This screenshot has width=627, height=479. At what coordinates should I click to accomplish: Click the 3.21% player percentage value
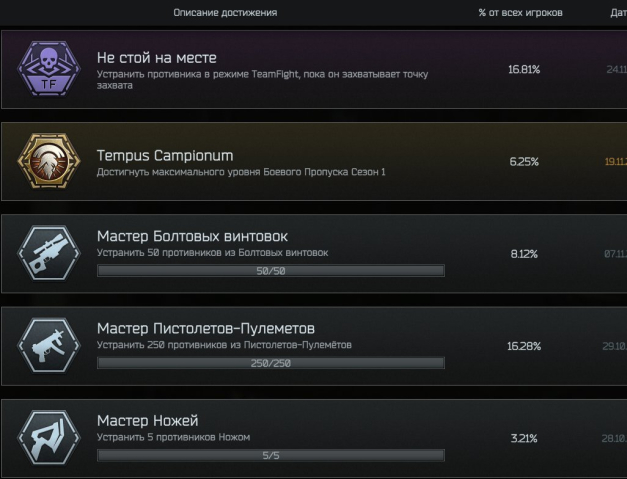point(524,438)
